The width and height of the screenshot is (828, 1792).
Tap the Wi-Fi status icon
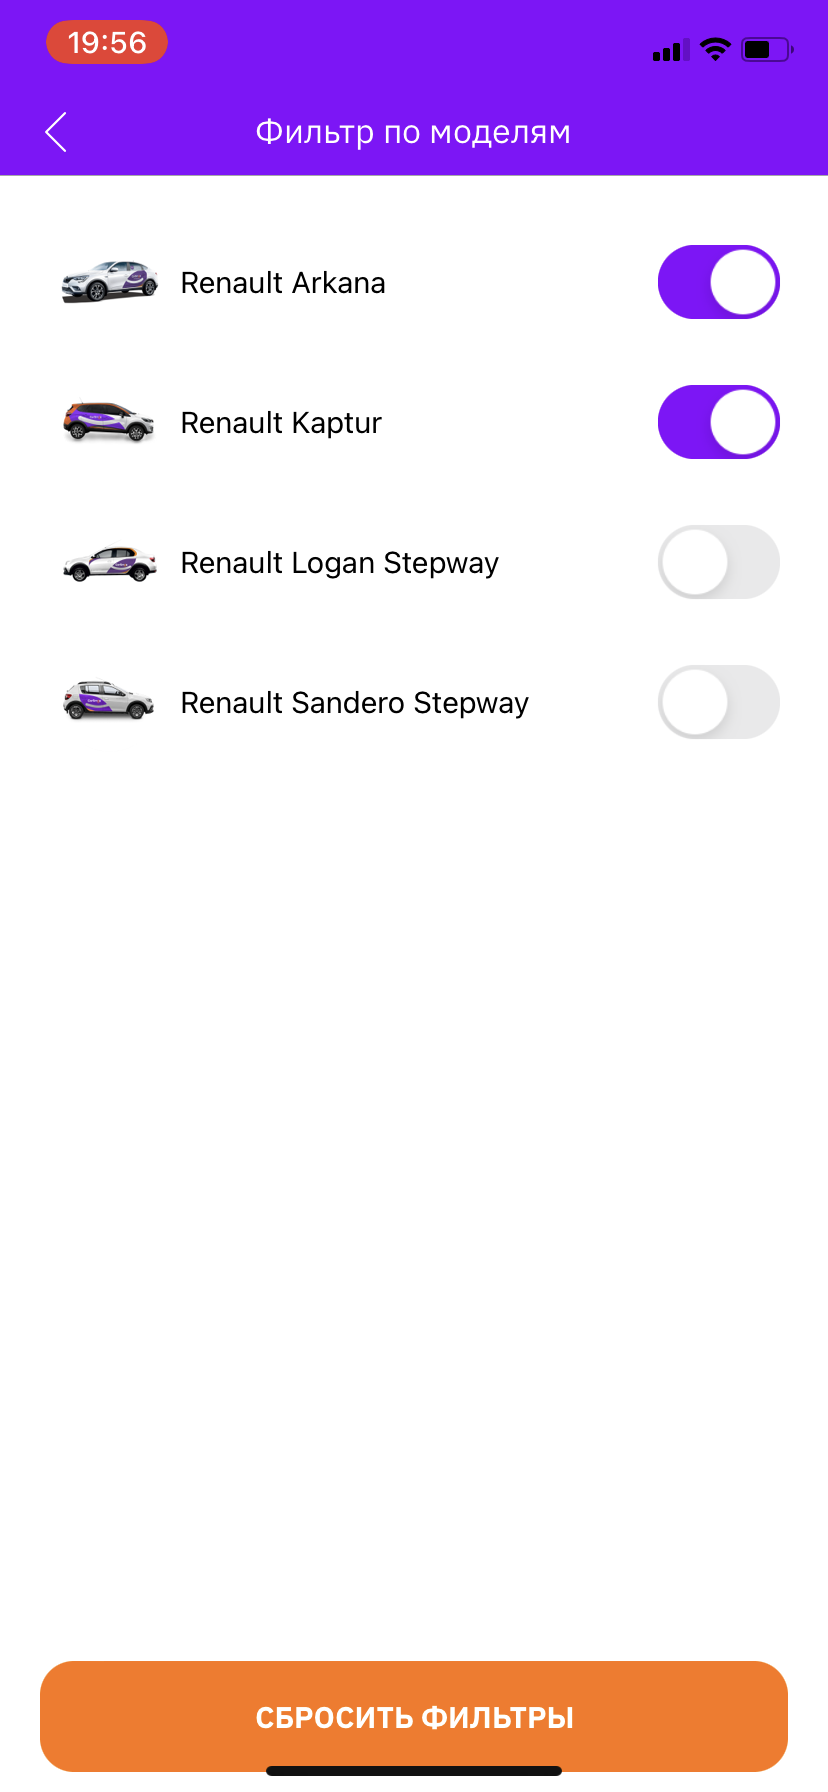(x=715, y=49)
